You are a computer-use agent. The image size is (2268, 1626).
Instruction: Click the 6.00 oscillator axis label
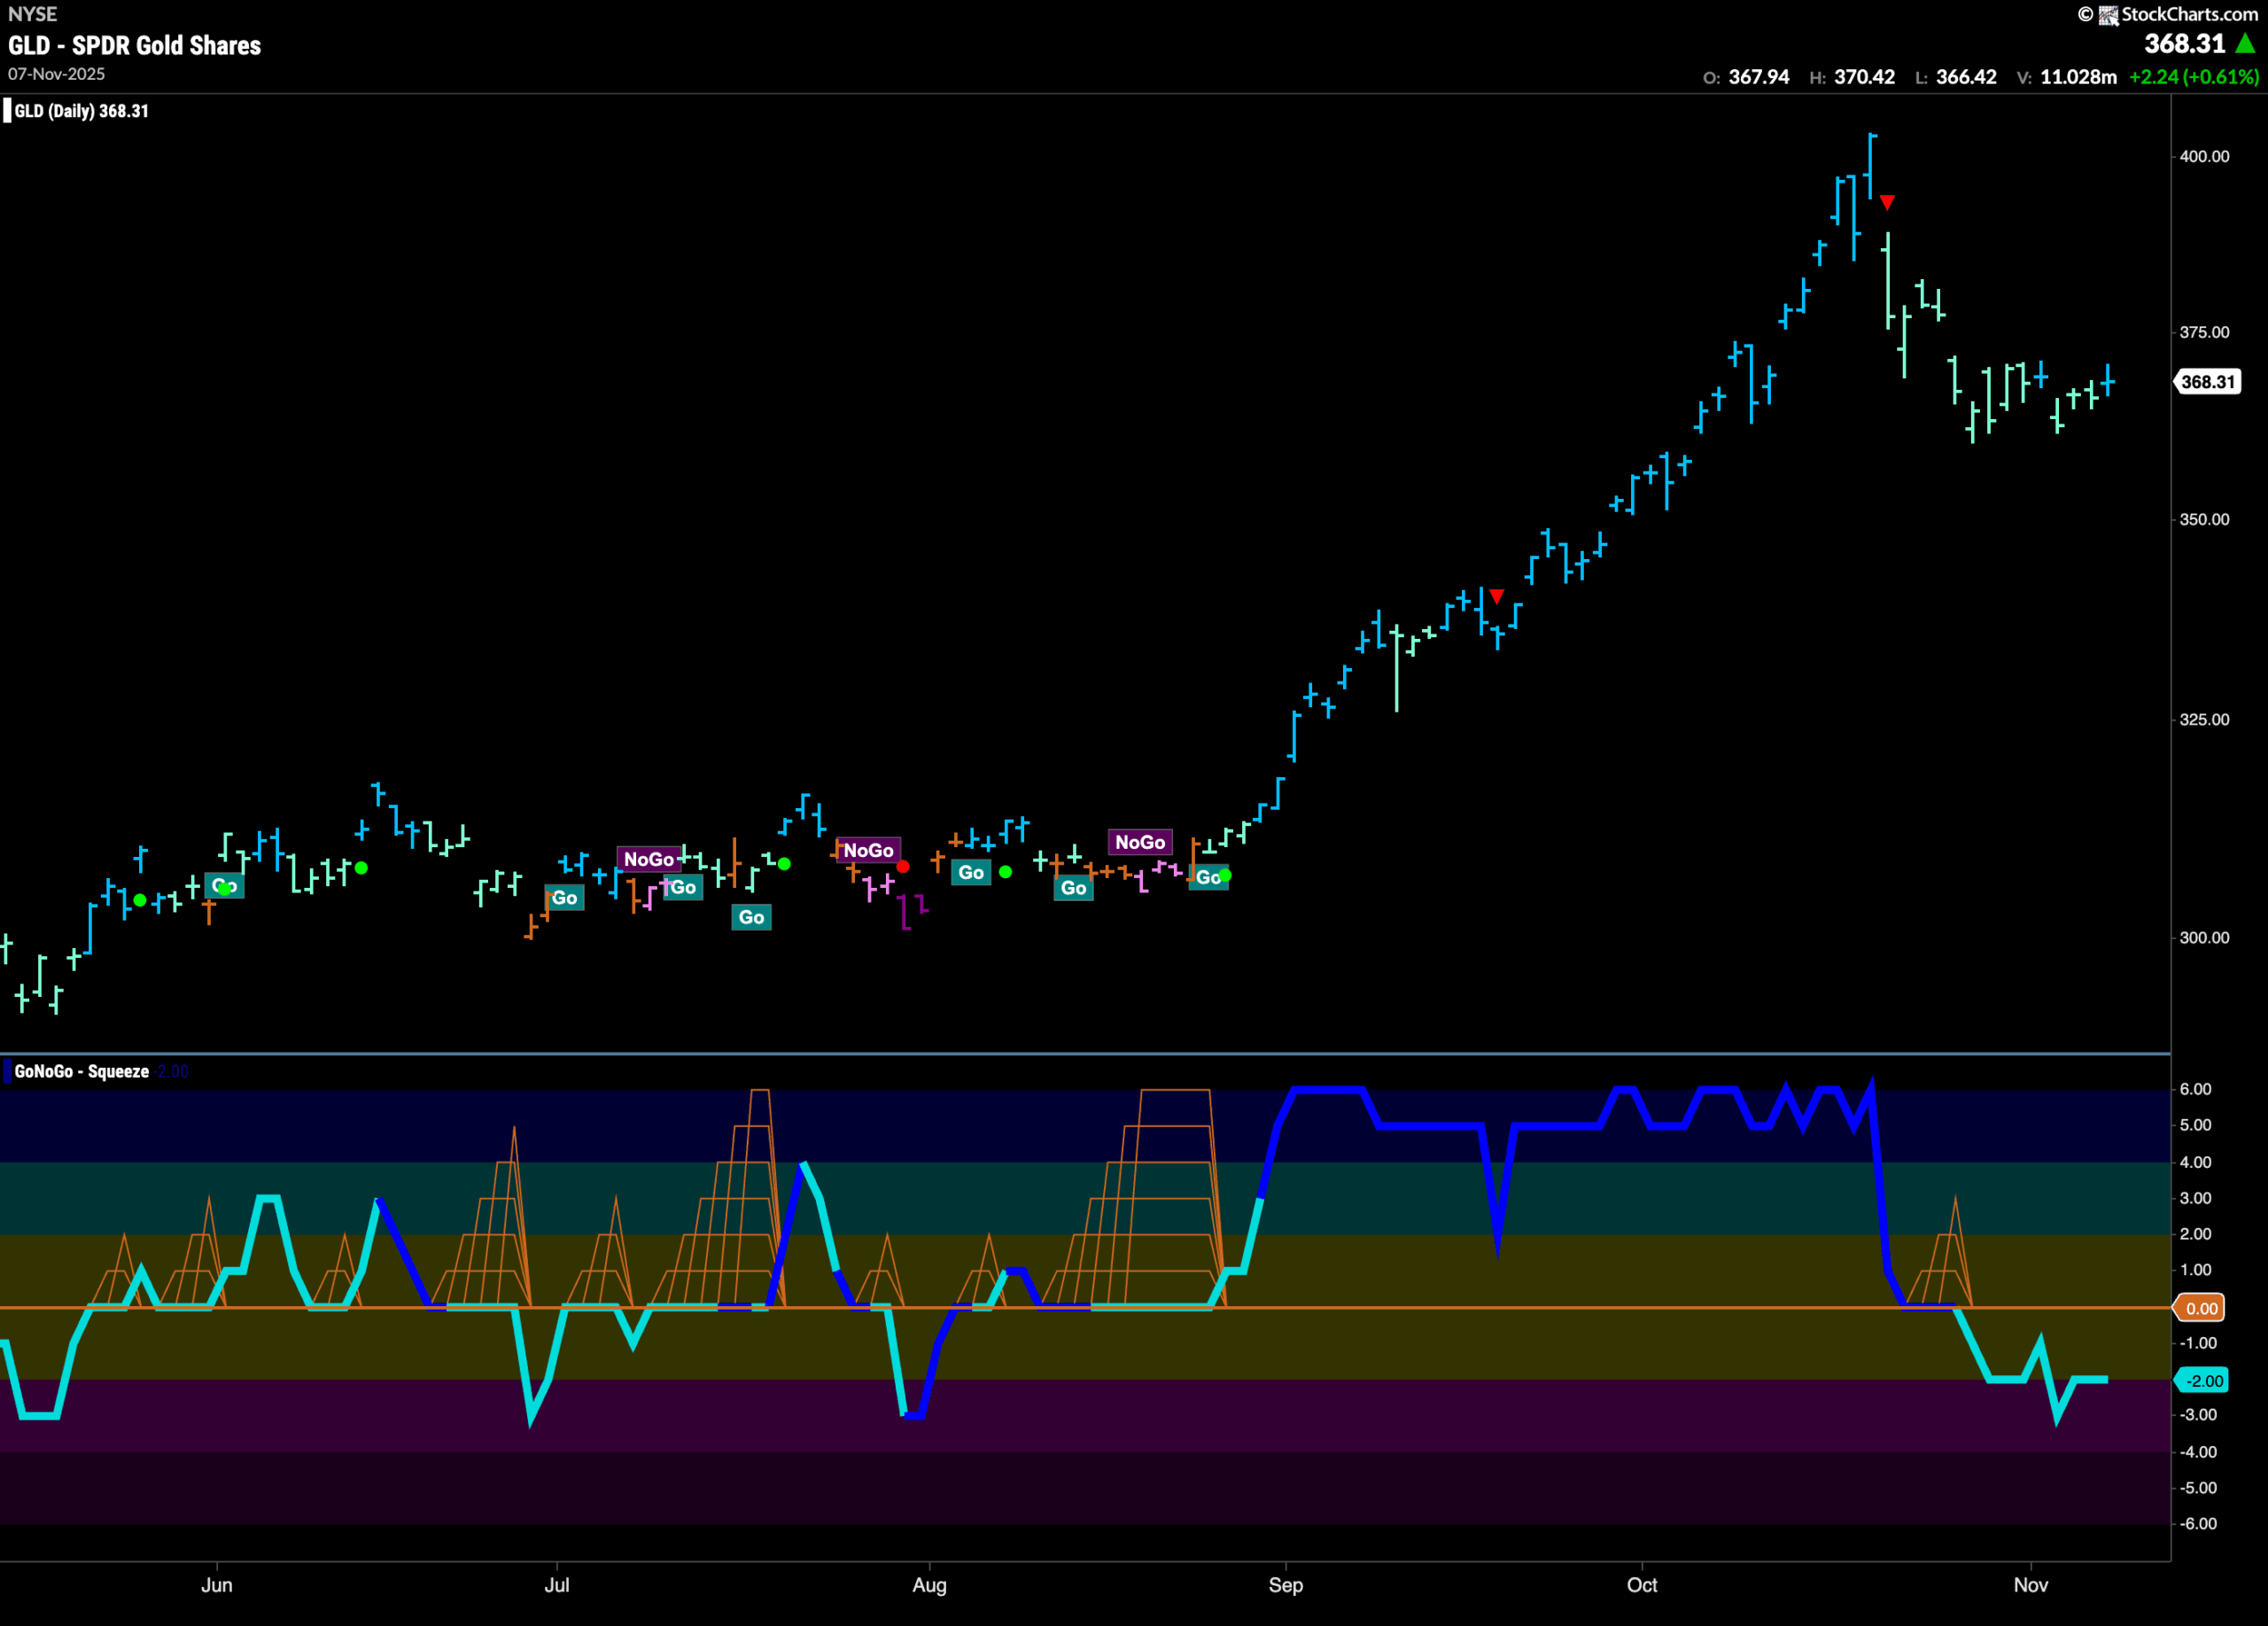2195,1089
